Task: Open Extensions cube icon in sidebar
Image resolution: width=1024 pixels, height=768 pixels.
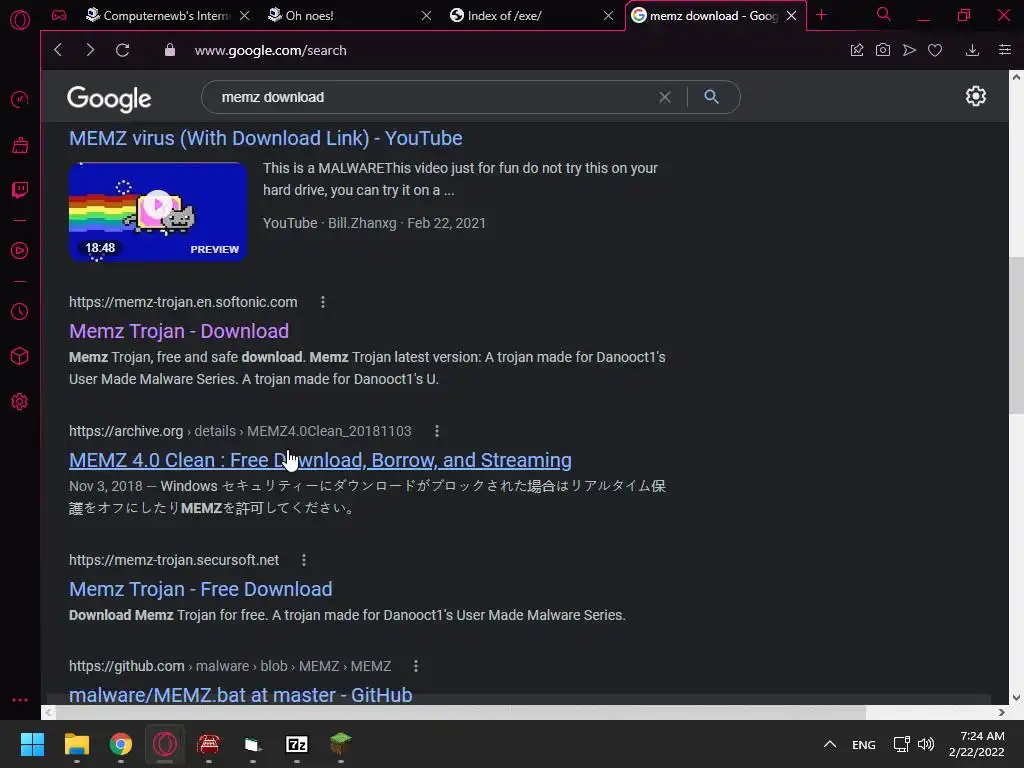Action: pyautogui.click(x=20, y=357)
